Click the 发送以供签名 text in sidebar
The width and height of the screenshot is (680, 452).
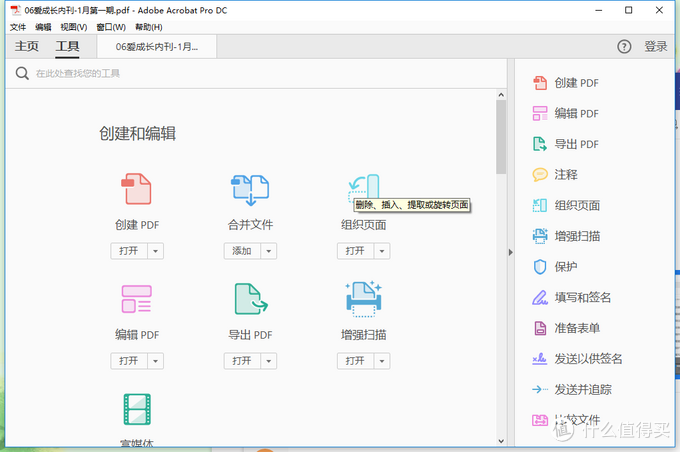[588, 359]
